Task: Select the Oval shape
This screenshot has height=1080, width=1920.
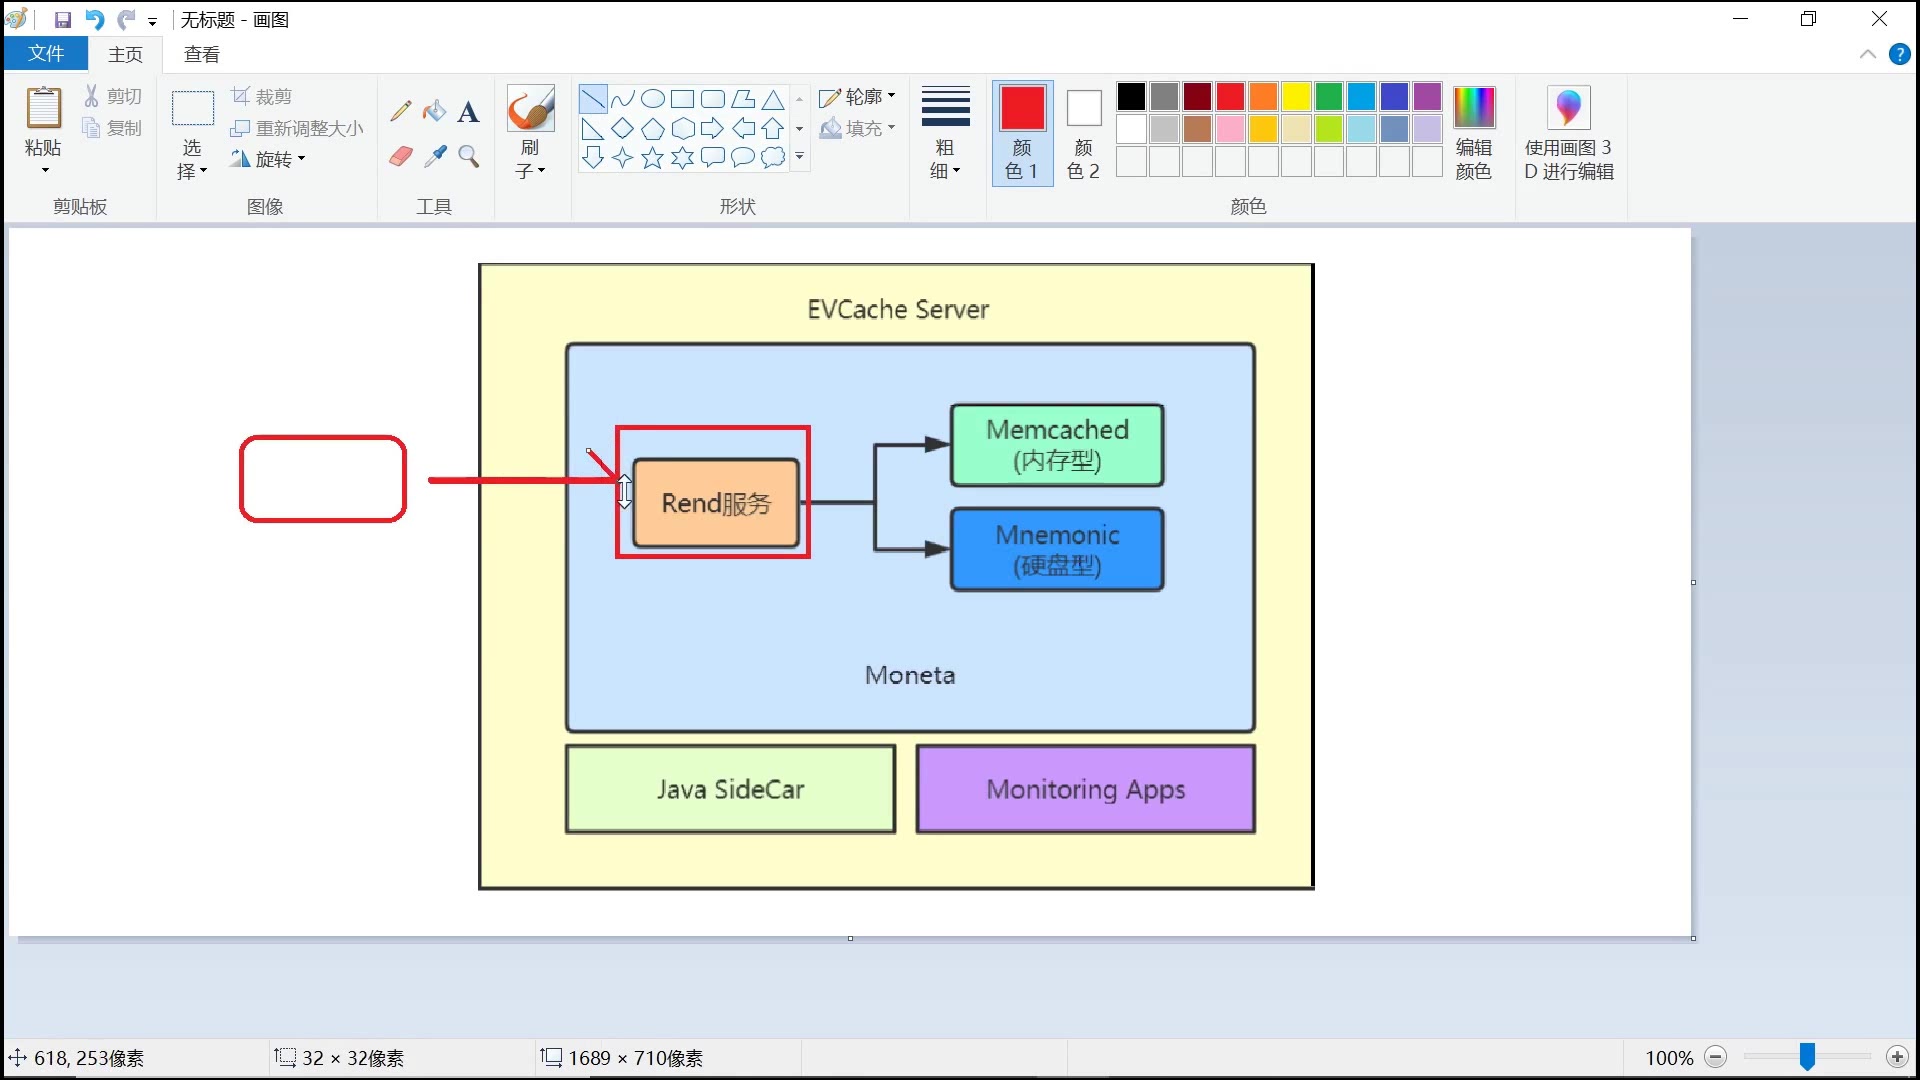Action: pos(653,99)
